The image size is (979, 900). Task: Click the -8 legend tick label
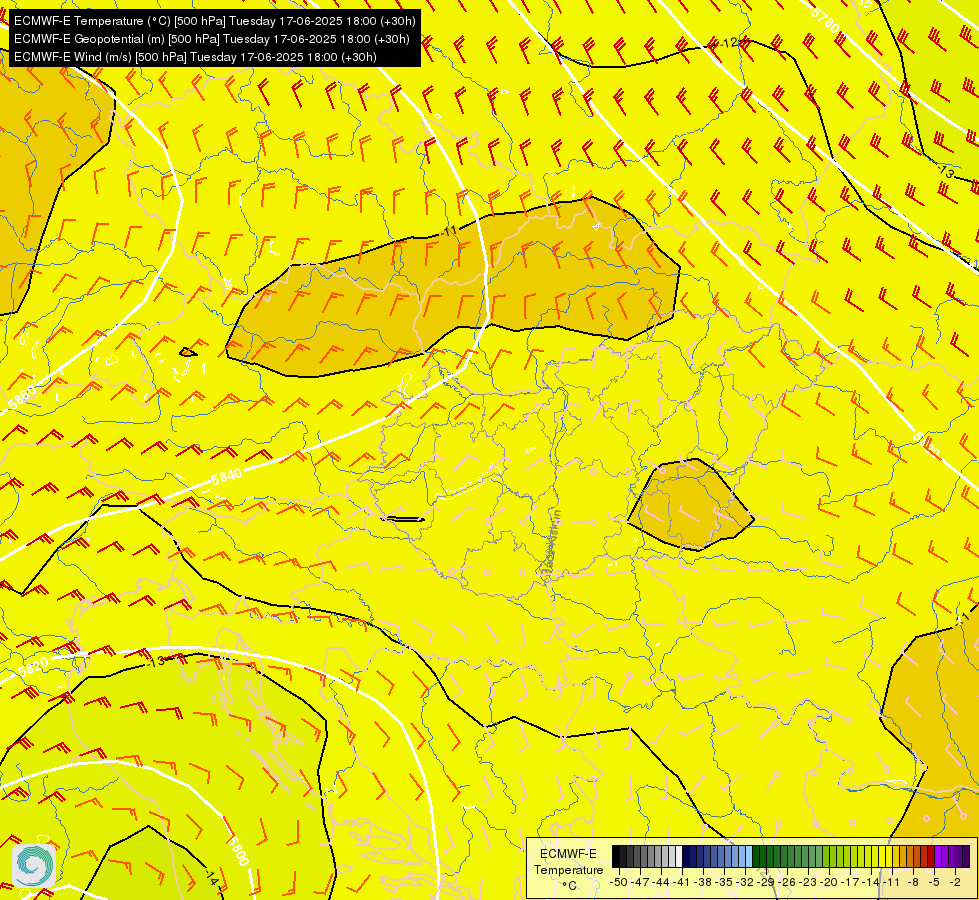click(x=913, y=882)
